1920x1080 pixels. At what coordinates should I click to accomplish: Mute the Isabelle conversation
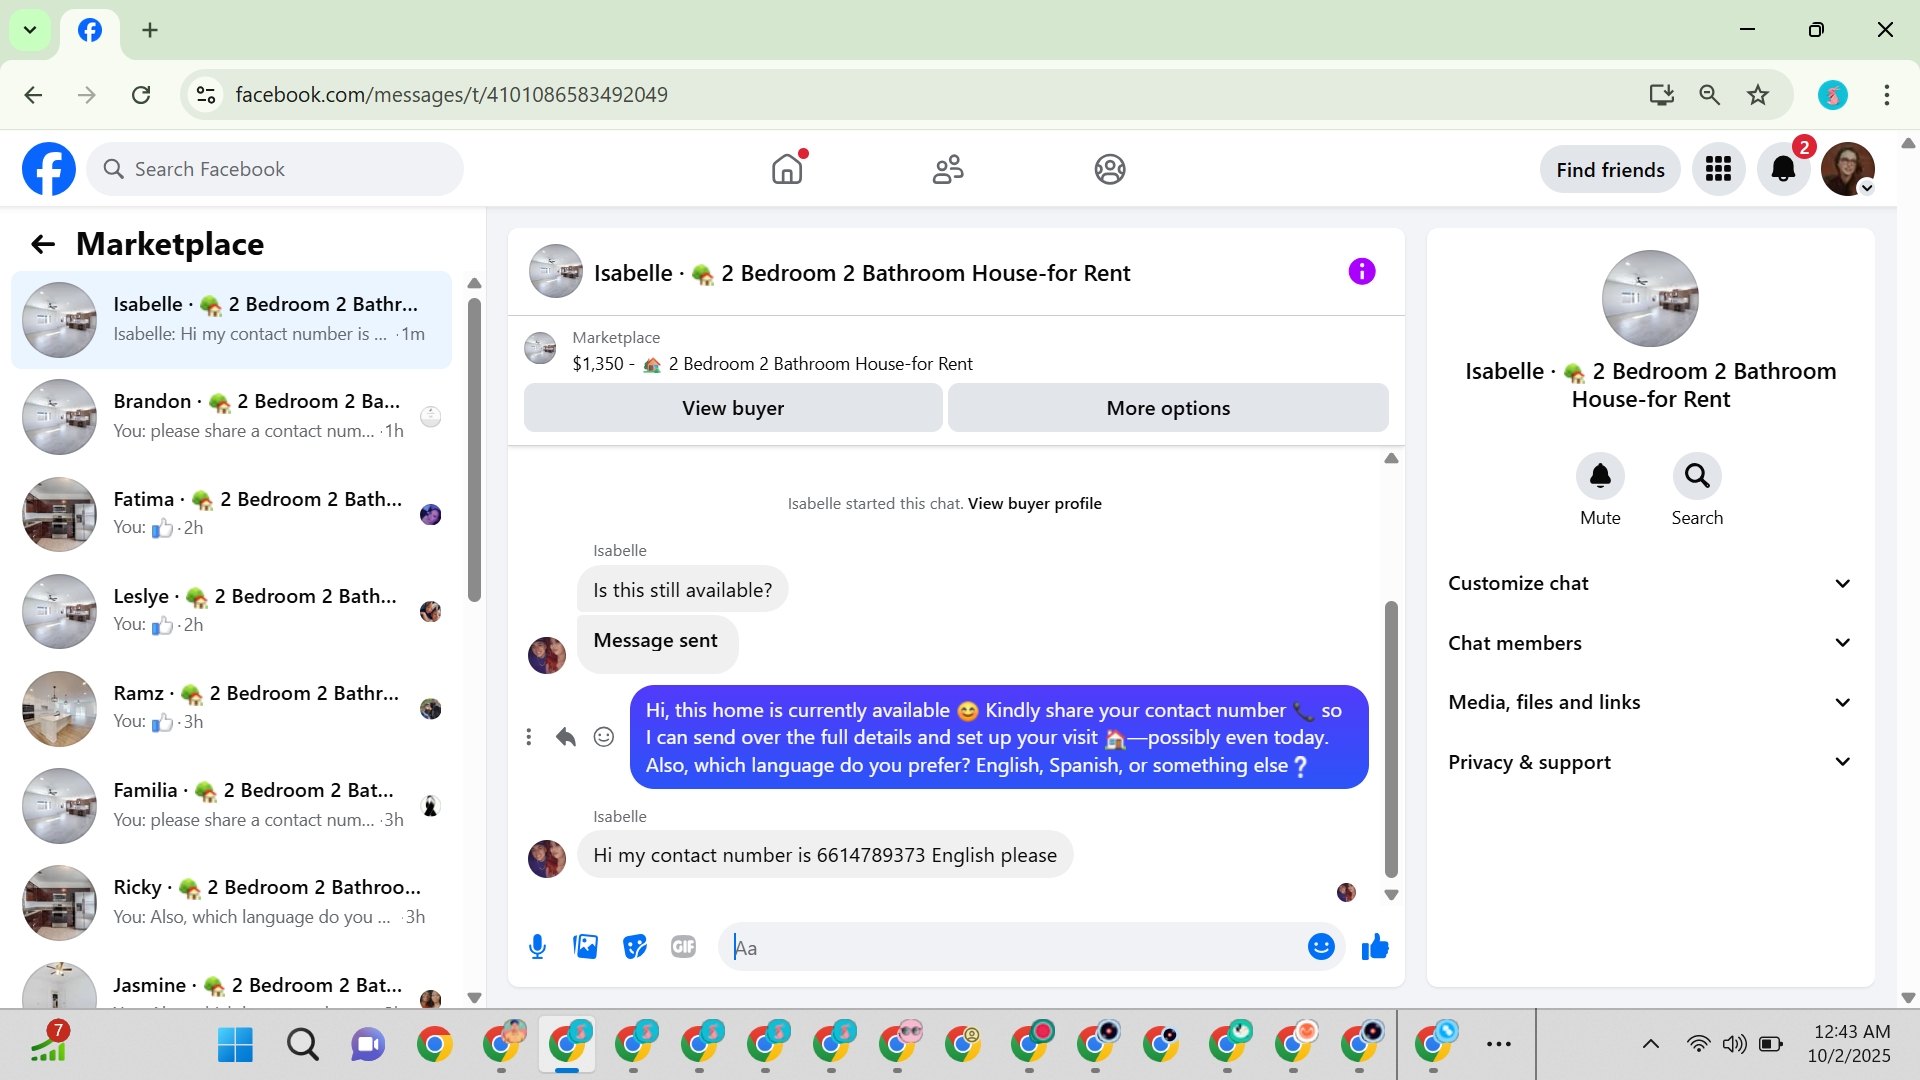coord(1599,477)
